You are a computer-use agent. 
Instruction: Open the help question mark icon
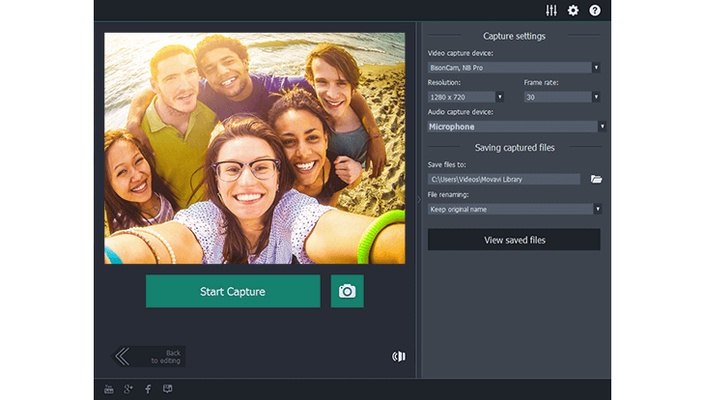click(594, 10)
